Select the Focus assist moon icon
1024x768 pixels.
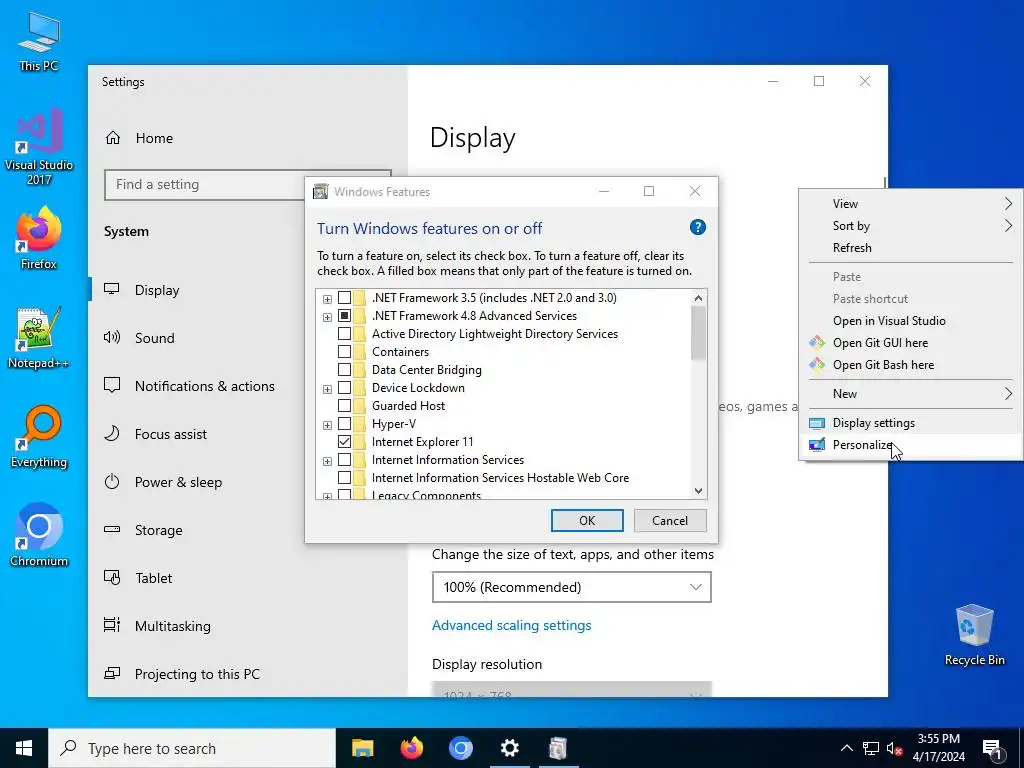click(x=112, y=434)
